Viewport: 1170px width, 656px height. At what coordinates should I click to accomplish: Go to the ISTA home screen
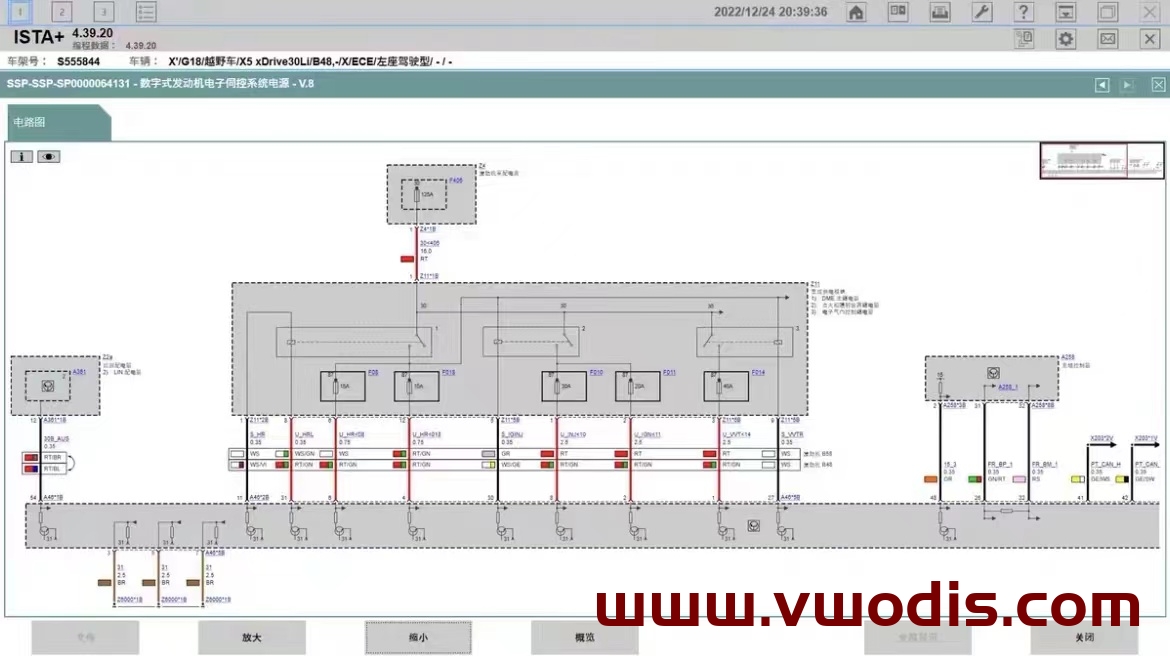click(856, 12)
